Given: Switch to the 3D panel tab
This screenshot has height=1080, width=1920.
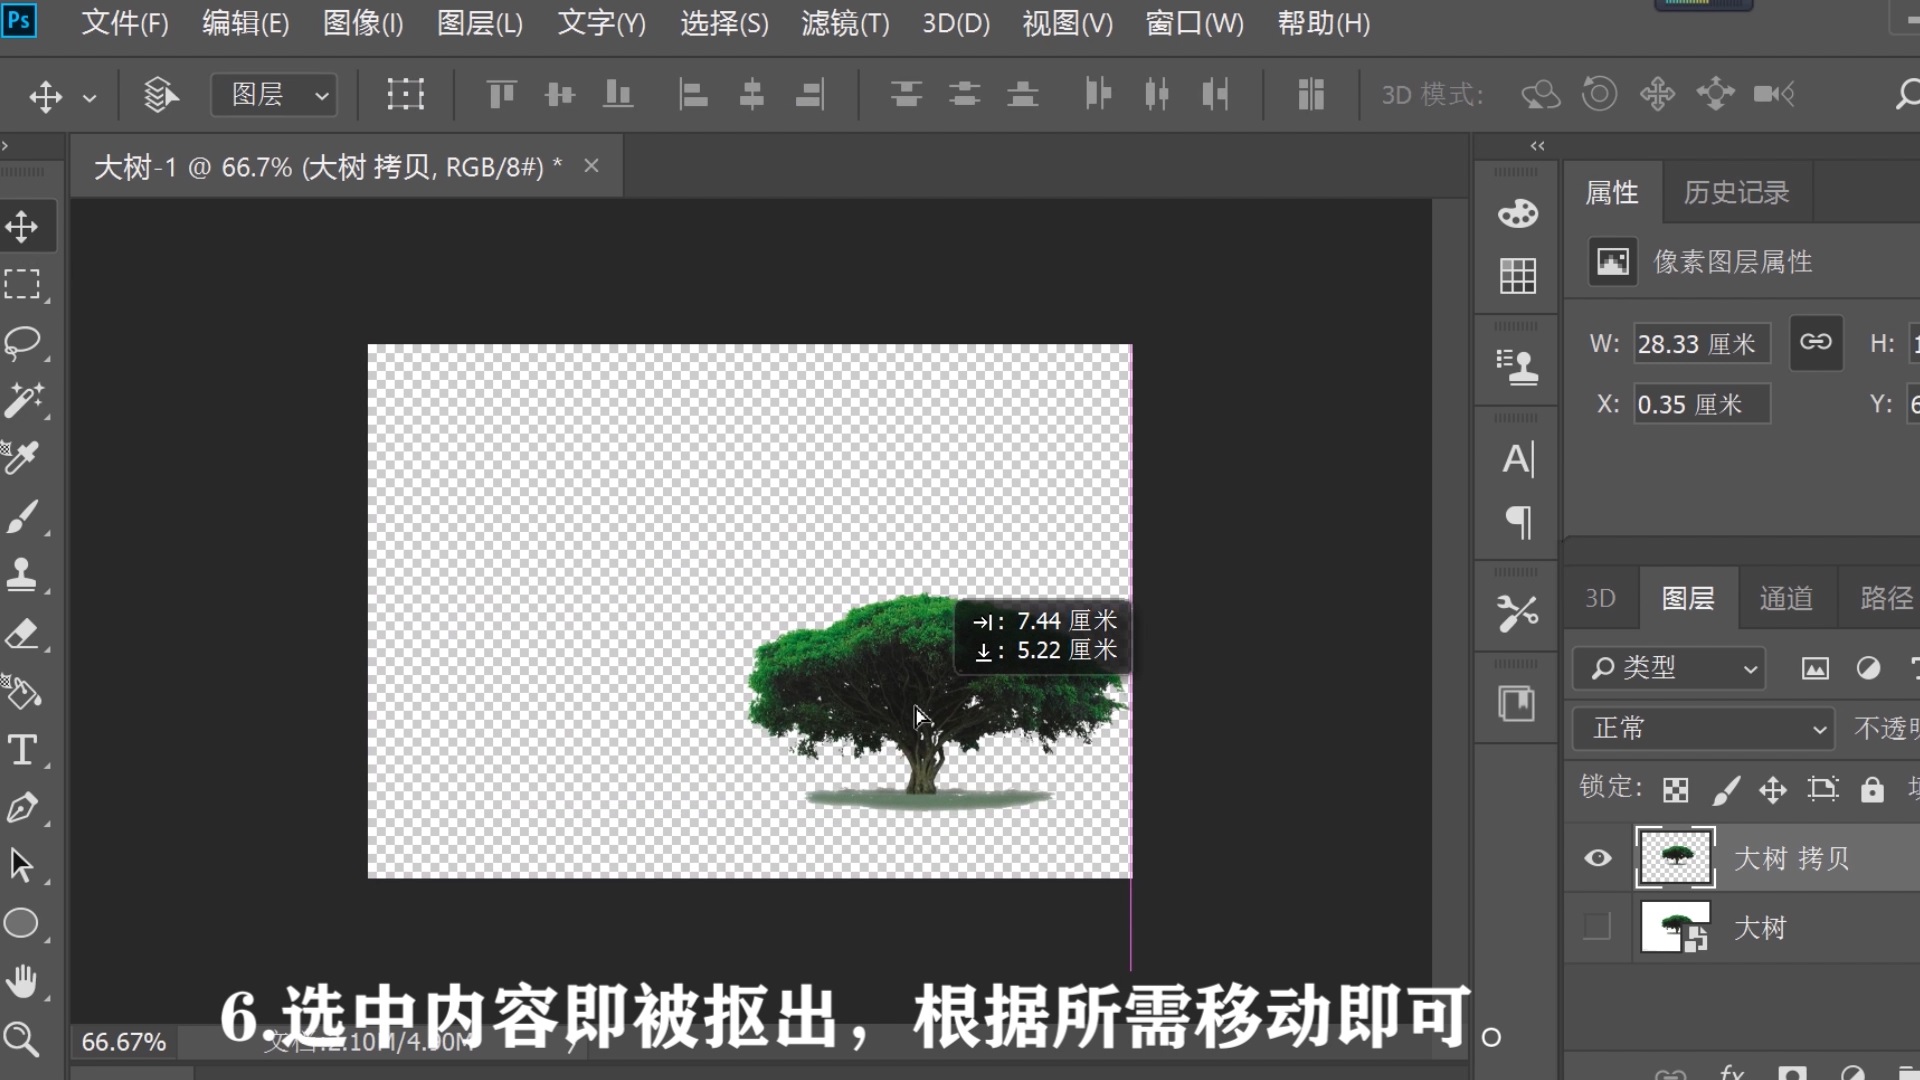Looking at the screenshot, I should click(x=1600, y=598).
